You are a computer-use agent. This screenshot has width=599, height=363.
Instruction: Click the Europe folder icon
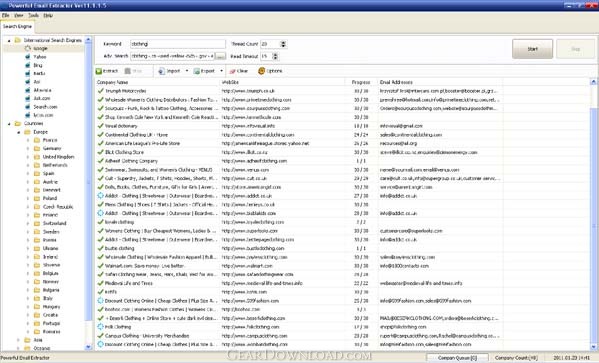click(27, 132)
